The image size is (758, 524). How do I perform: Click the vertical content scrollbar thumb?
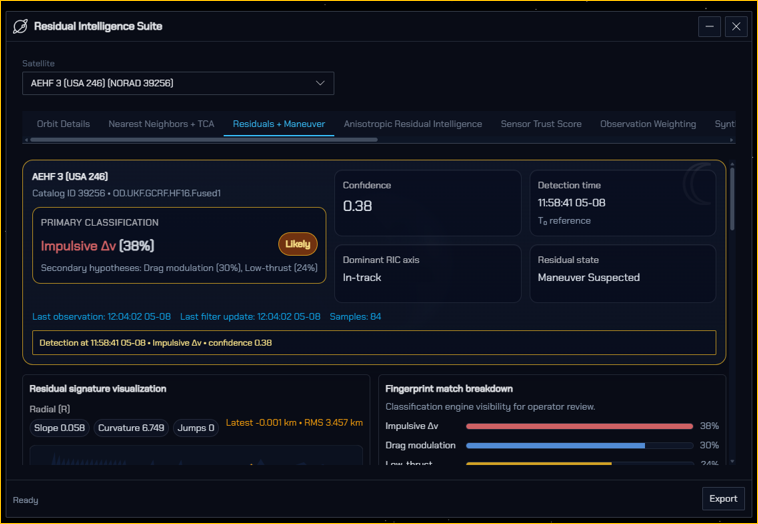click(x=732, y=198)
